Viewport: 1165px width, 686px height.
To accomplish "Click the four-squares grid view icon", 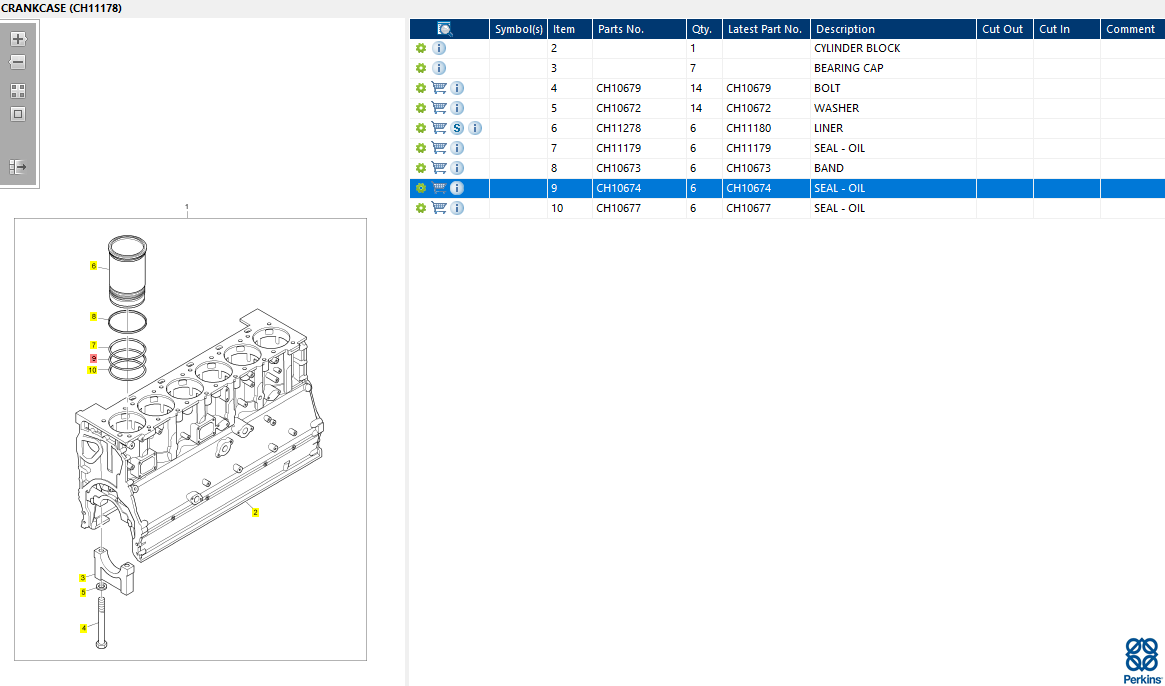I will pos(18,91).
